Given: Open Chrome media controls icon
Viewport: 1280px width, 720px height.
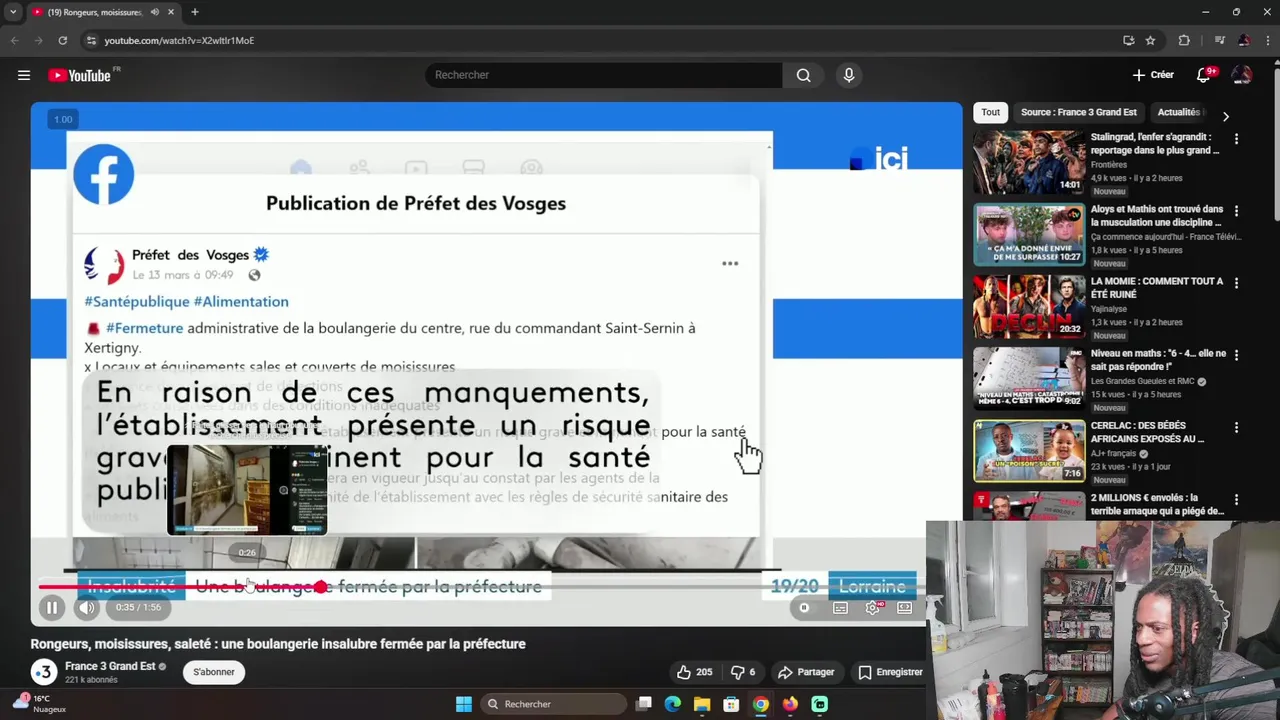Looking at the screenshot, I should (1219, 40).
